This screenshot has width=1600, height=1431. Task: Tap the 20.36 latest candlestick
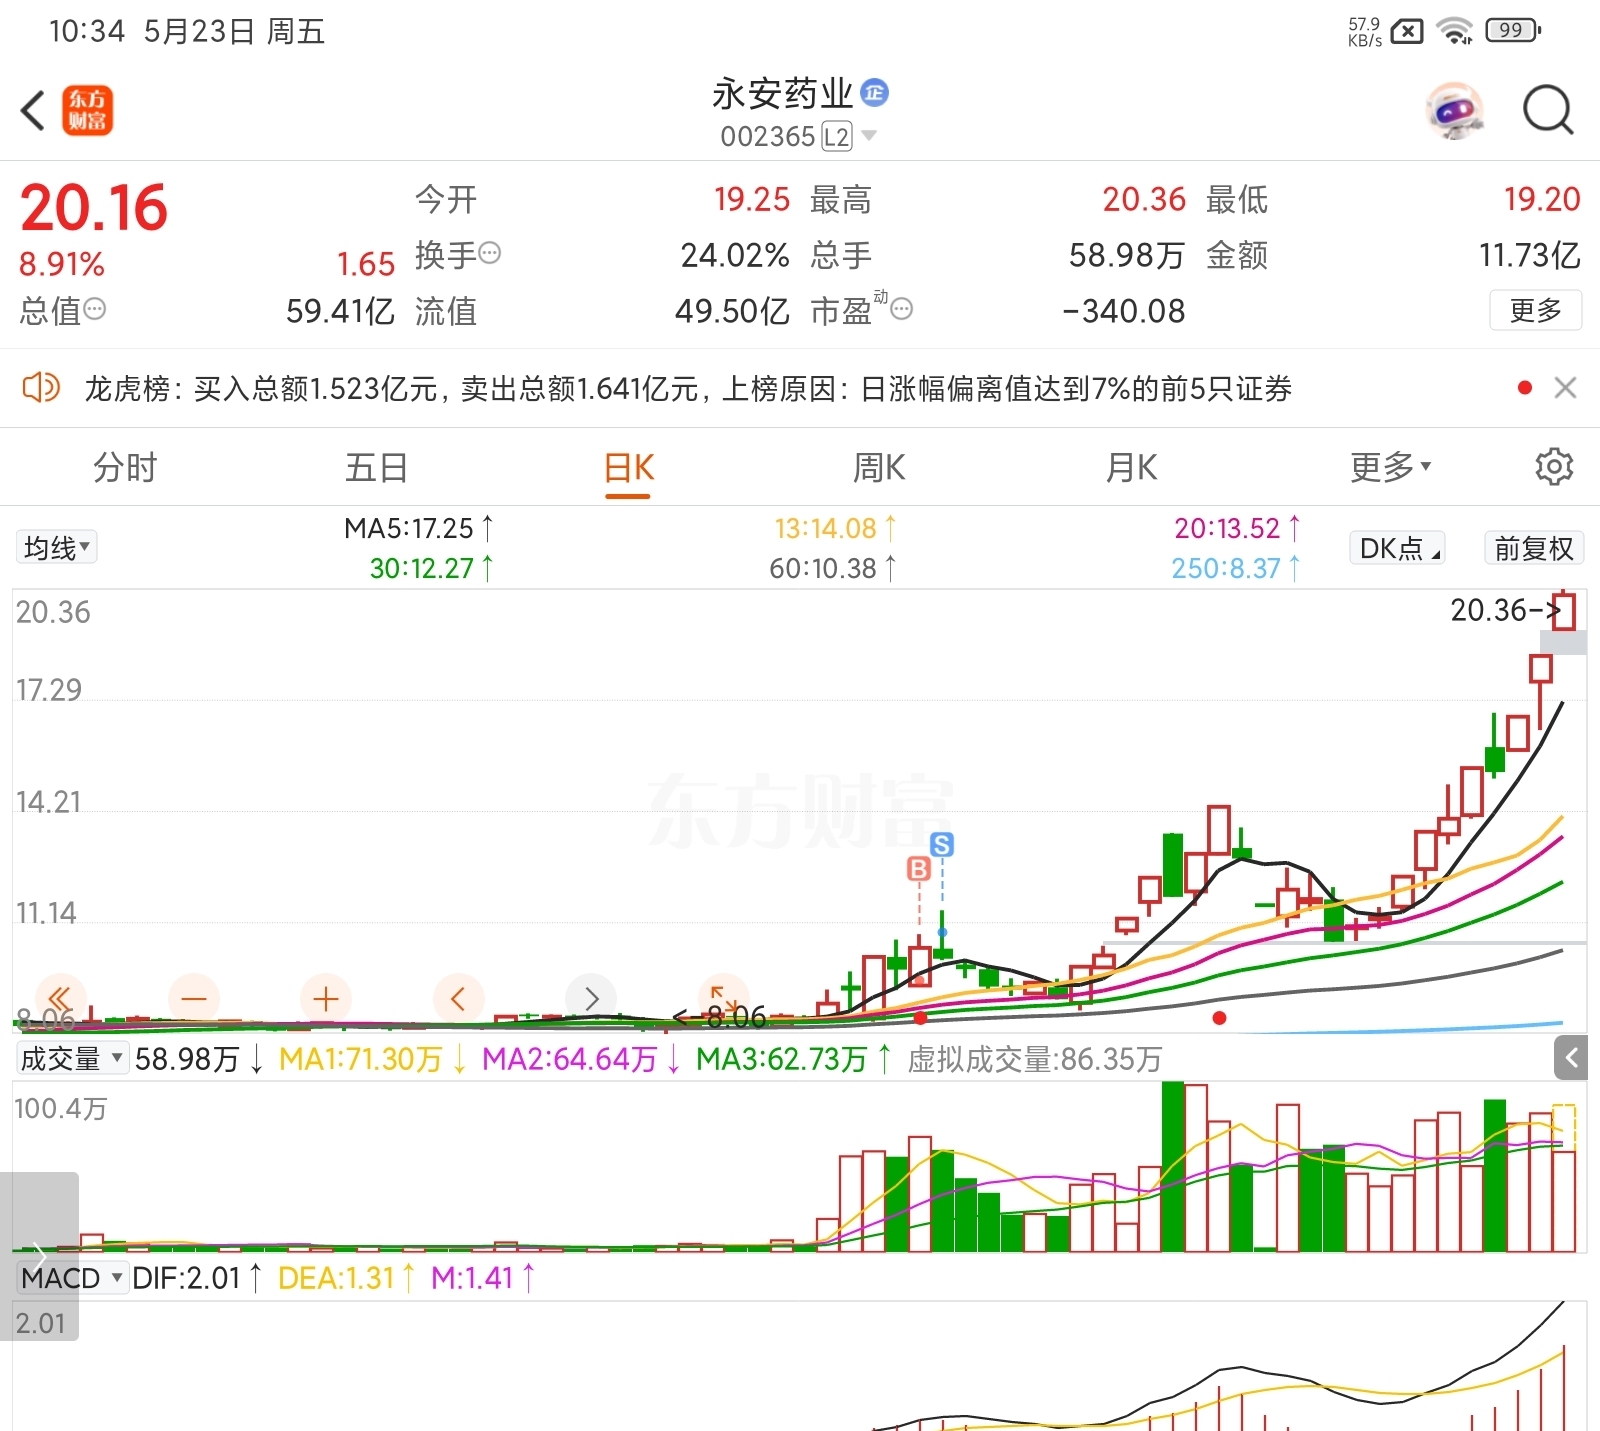1565,610
